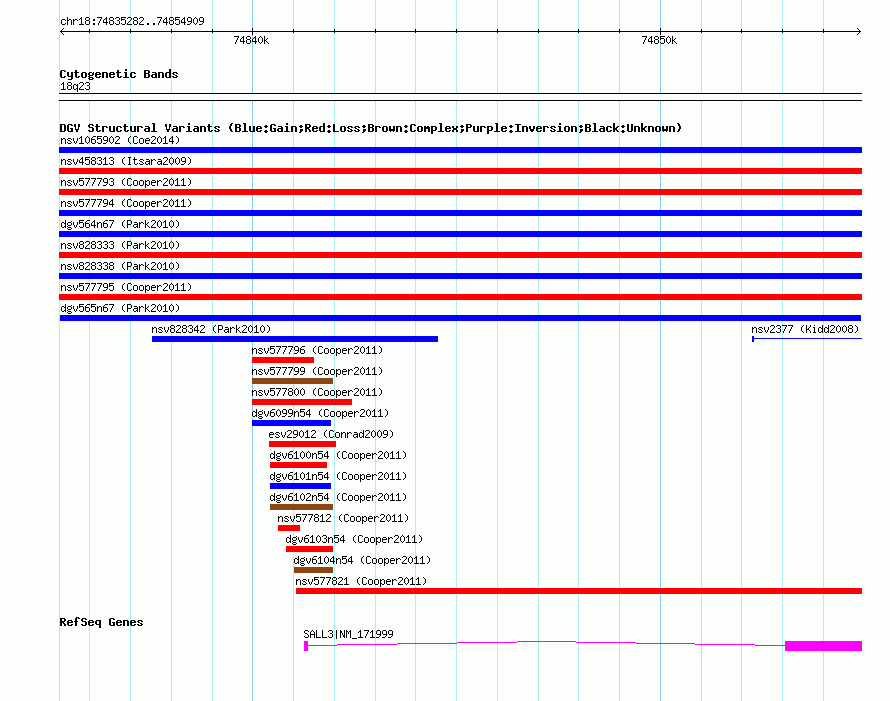Click red bar under dgv6100n54
This screenshot has height=701, width=890.
pos(299,465)
